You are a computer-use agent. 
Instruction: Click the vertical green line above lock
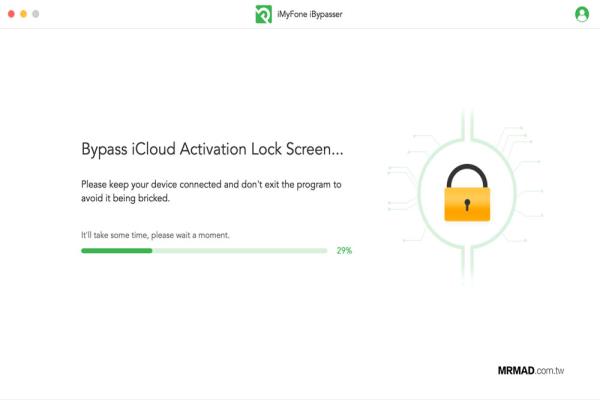click(467, 124)
